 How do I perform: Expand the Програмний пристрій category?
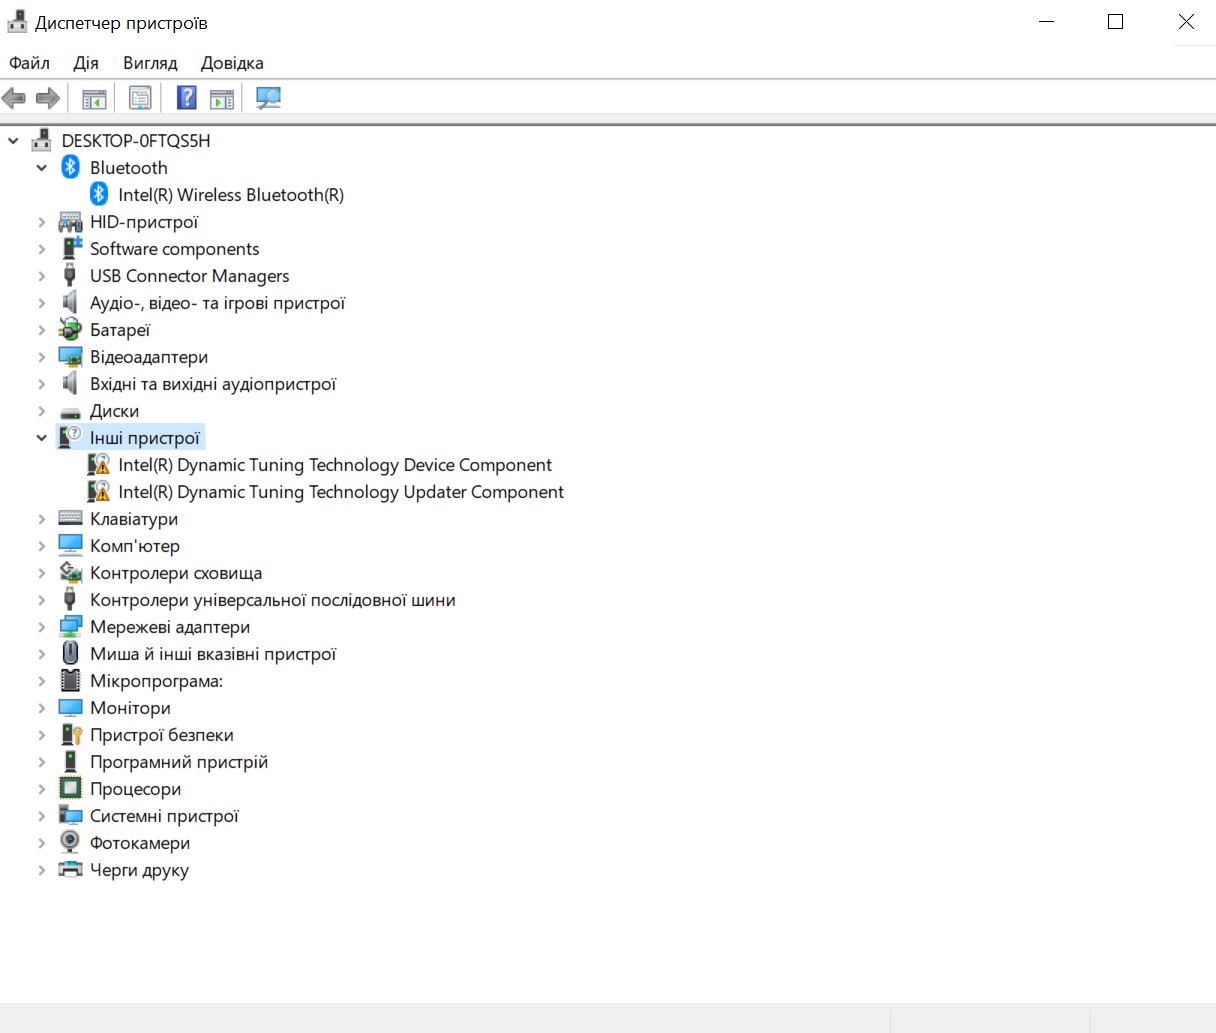coord(42,762)
